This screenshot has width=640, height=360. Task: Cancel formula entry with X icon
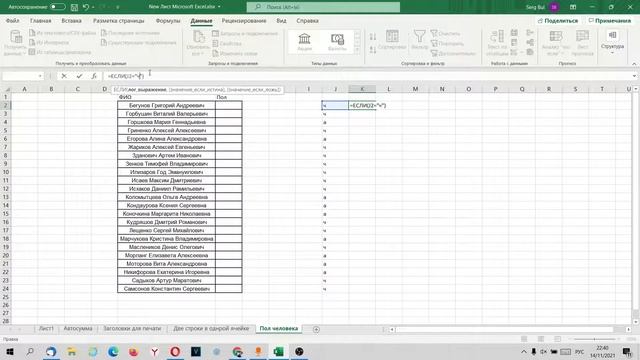pyautogui.click(x=64, y=76)
